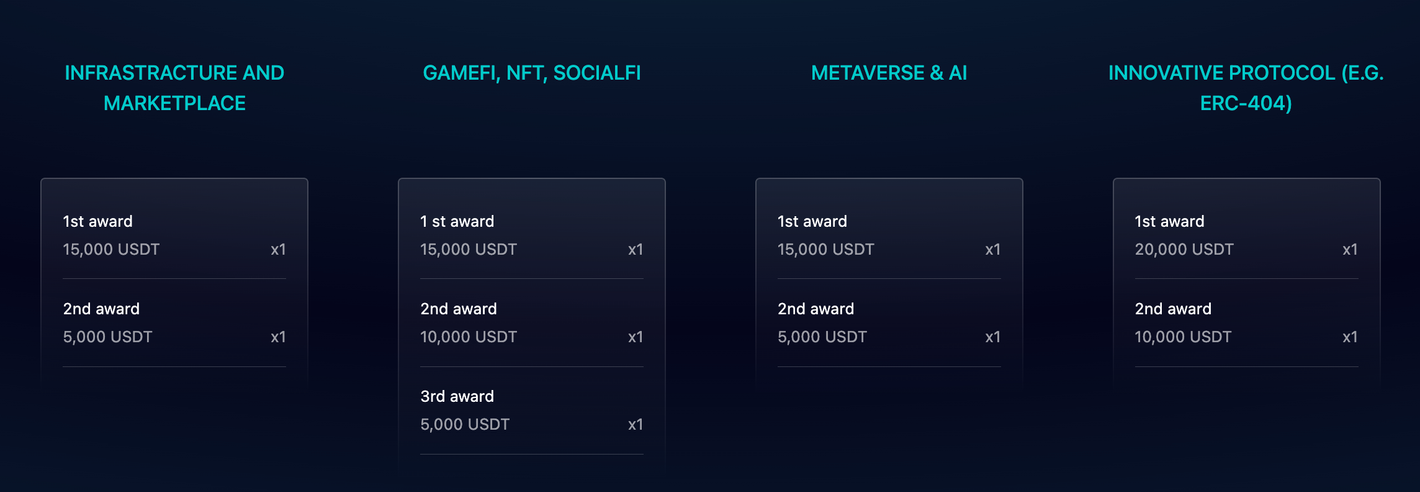Image resolution: width=1420 pixels, height=492 pixels.
Task: Click the 3rd award label in GameFi card
Action: coord(458,397)
